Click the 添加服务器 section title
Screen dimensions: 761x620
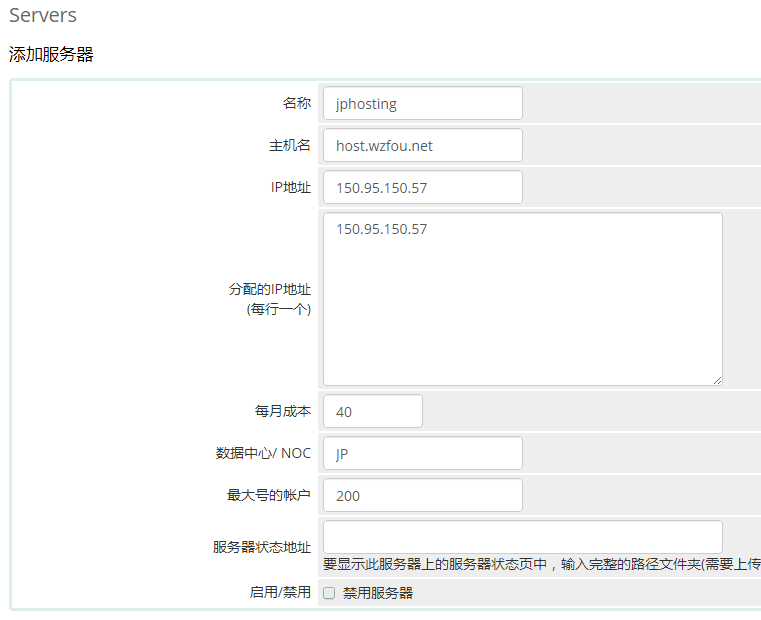click(51, 55)
